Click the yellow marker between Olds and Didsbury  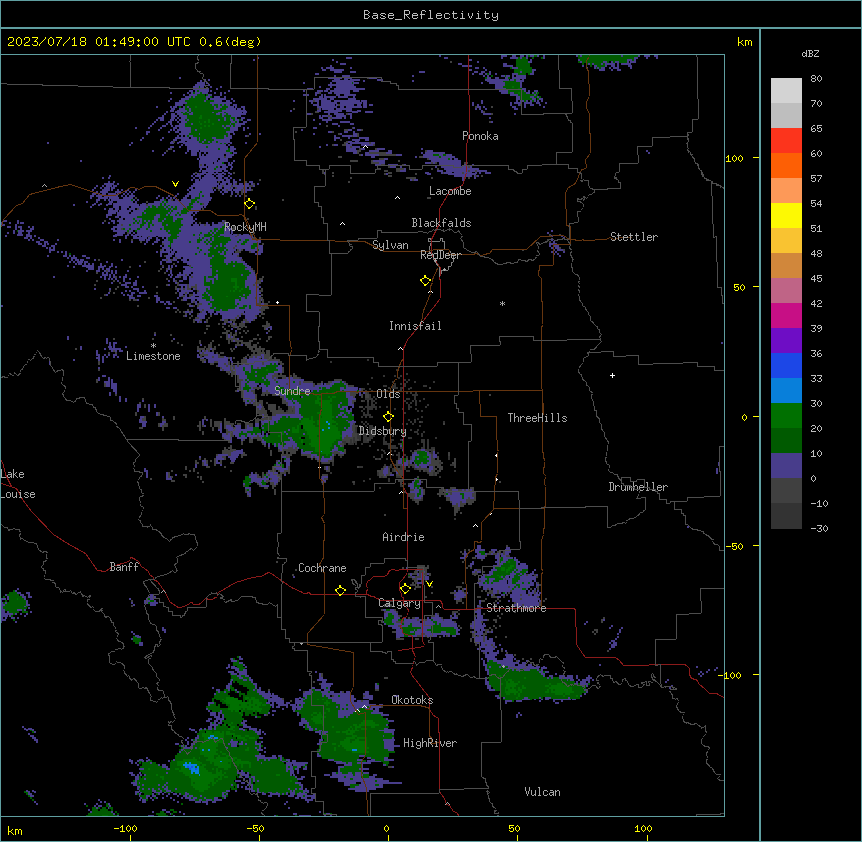[388, 416]
